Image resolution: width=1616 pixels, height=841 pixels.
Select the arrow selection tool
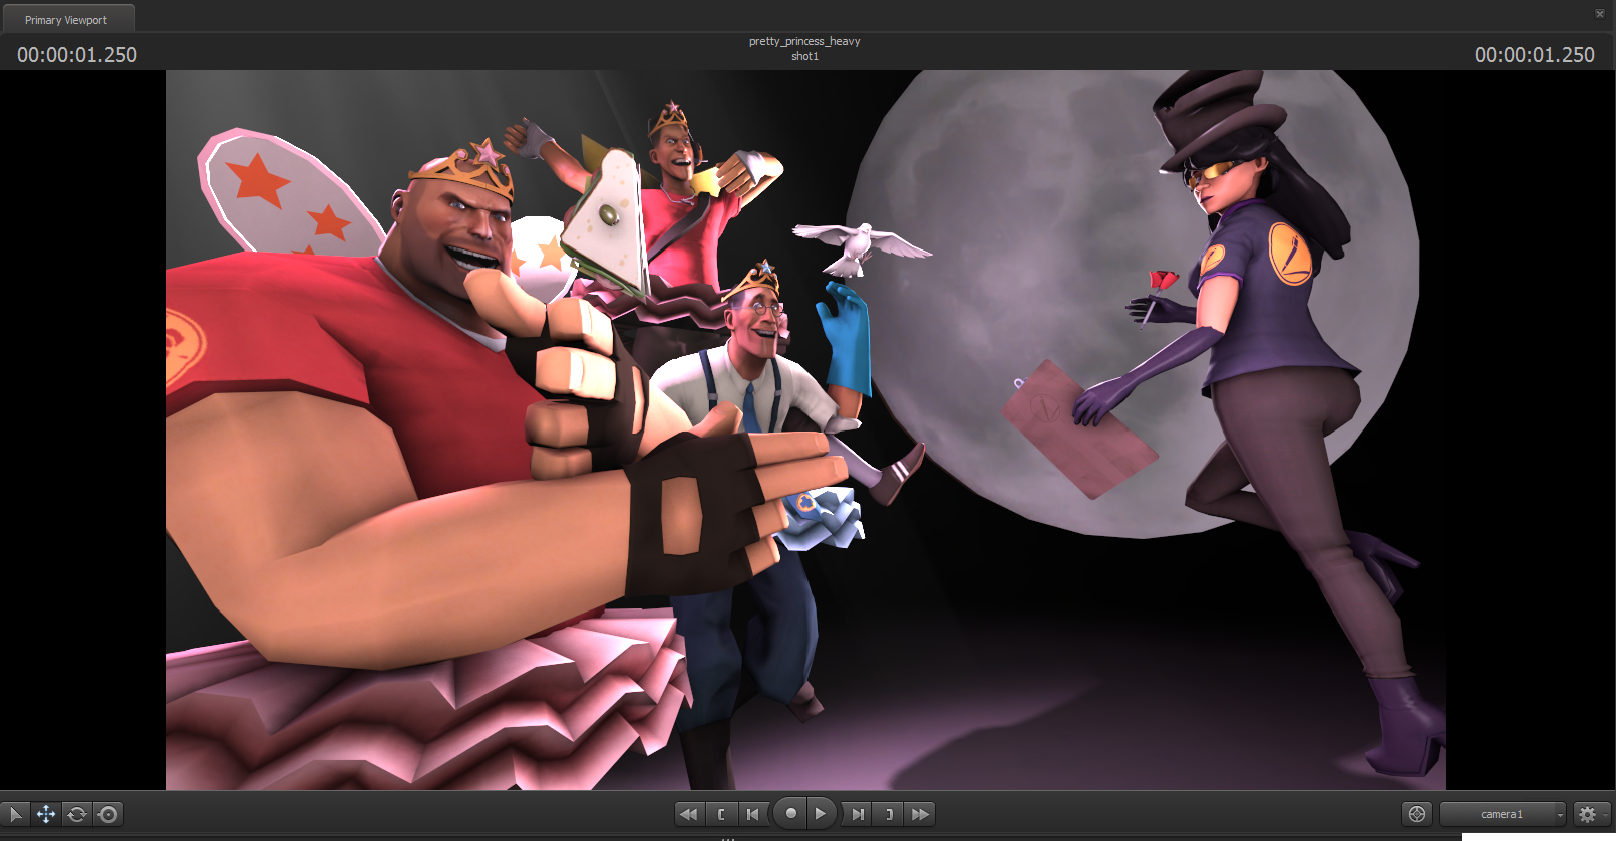(x=15, y=814)
